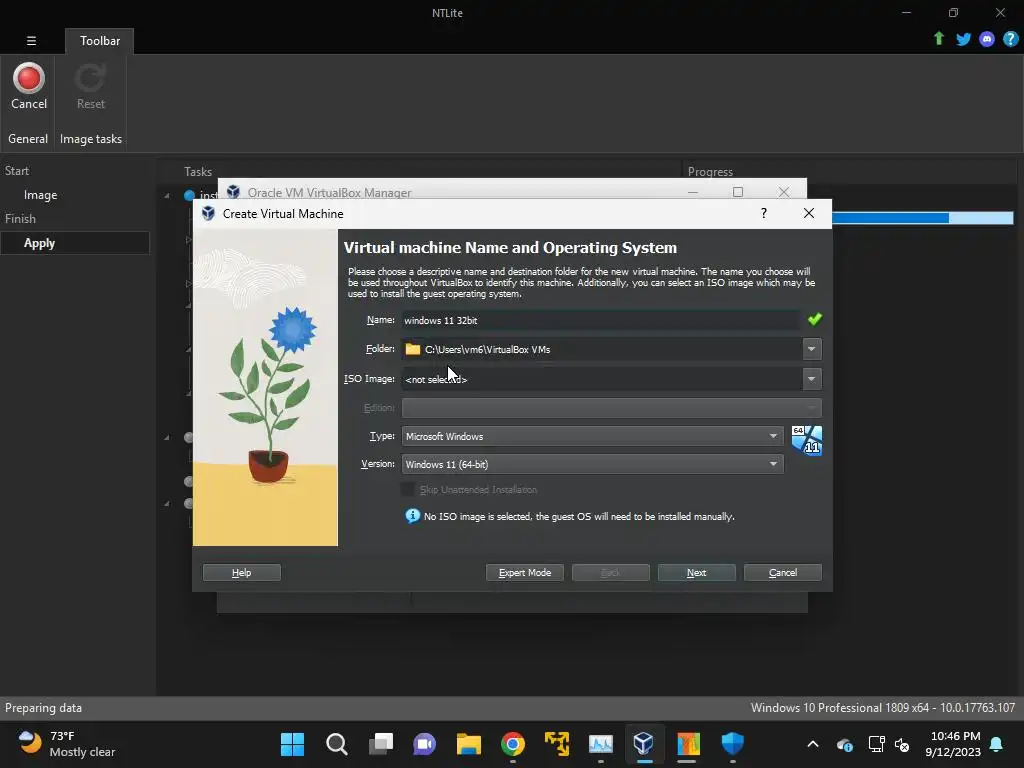
Task: Open the Discord link icon in NTLite
Action: point(987,39)
